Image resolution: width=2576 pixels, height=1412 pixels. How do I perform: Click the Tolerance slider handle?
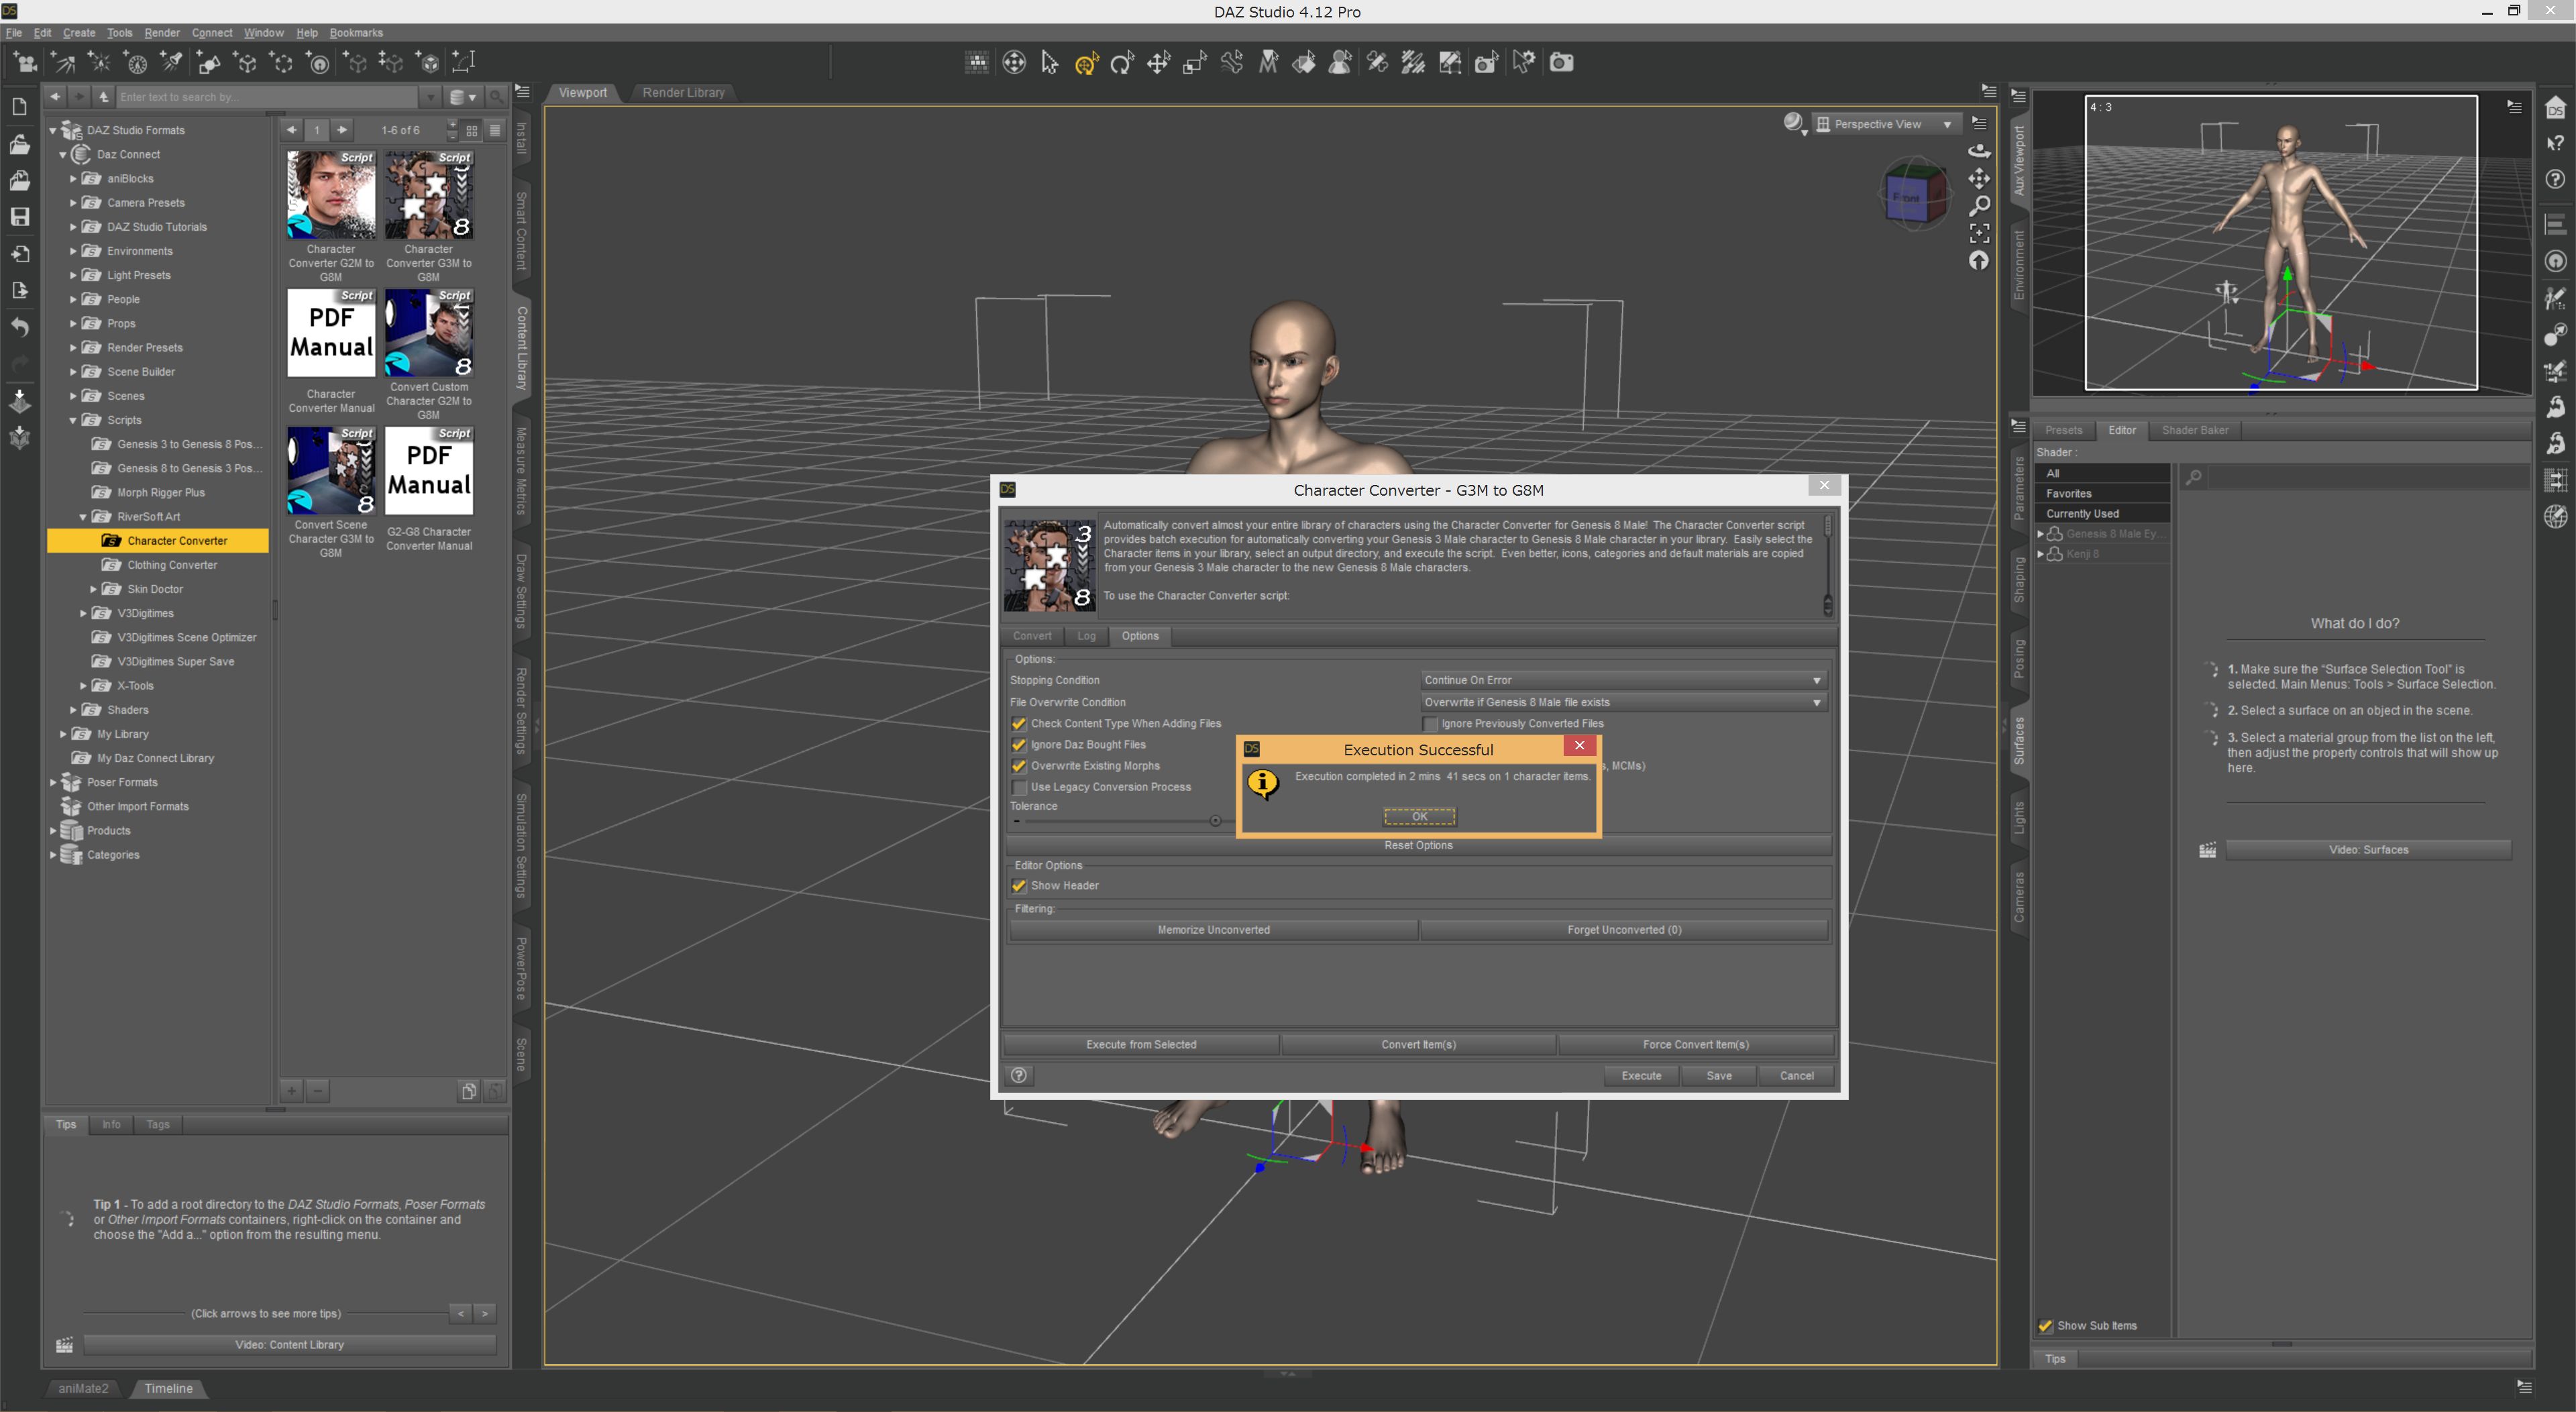click(1215, 821)
